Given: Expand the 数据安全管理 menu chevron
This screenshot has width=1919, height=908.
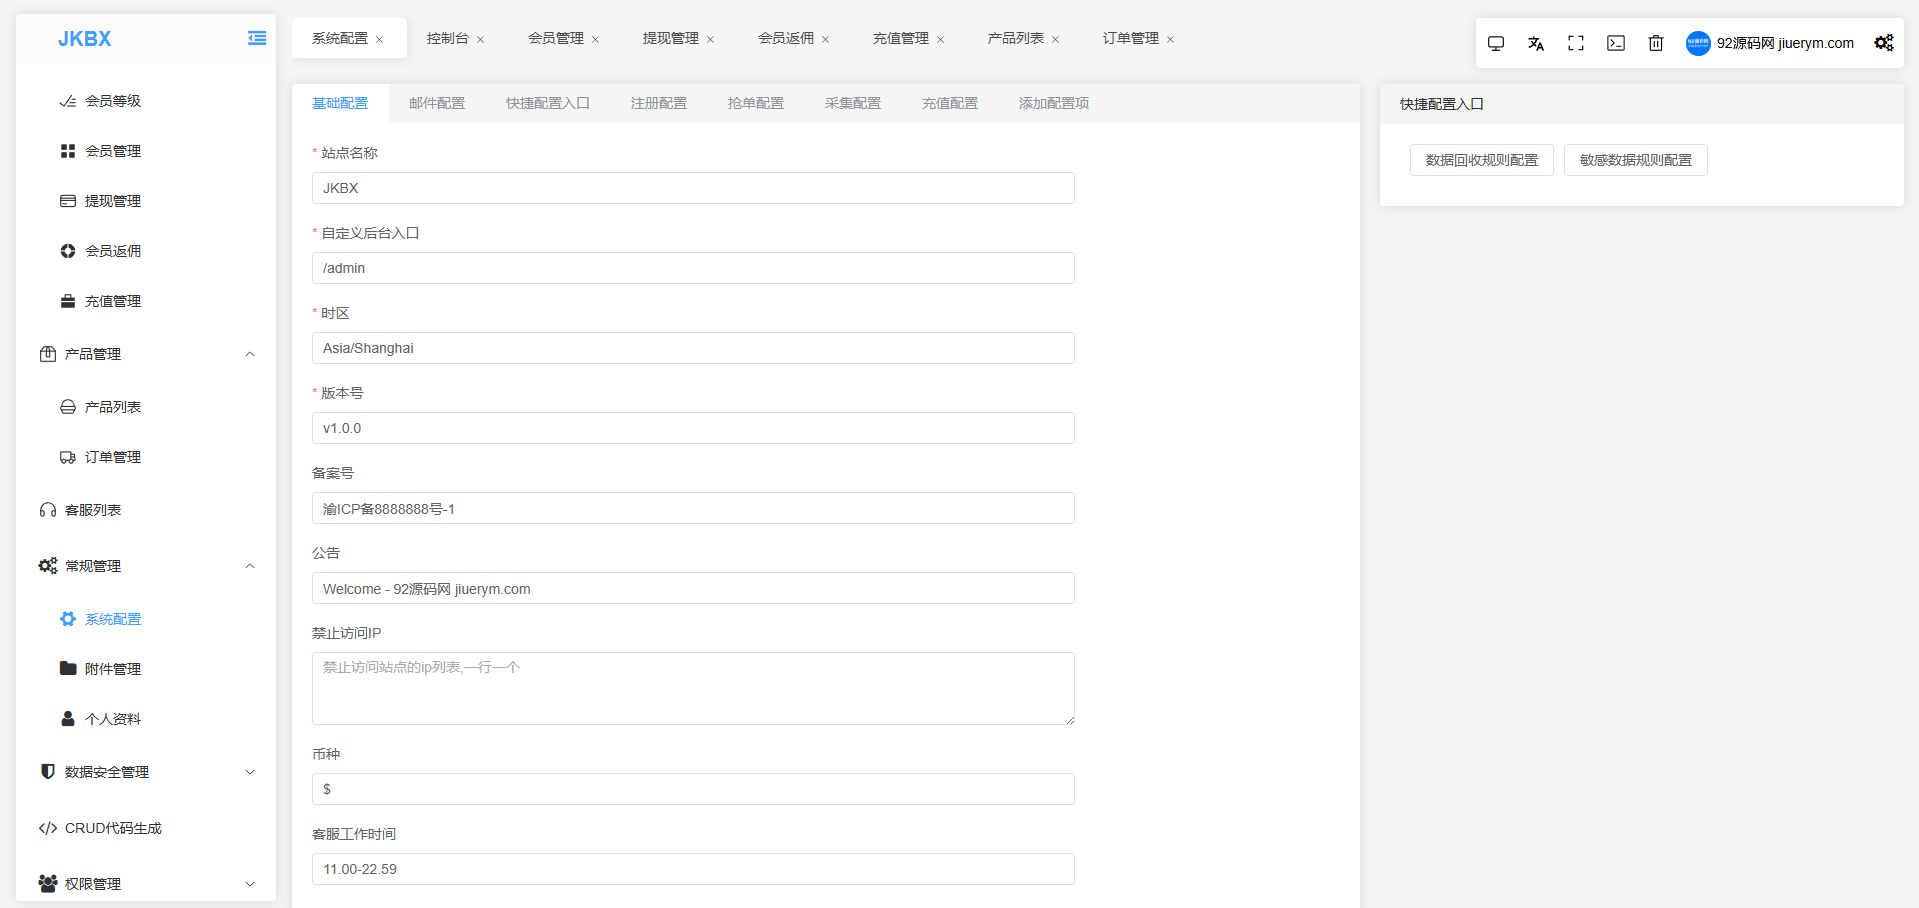Looking at the screenshot, I should pos(250,772).
